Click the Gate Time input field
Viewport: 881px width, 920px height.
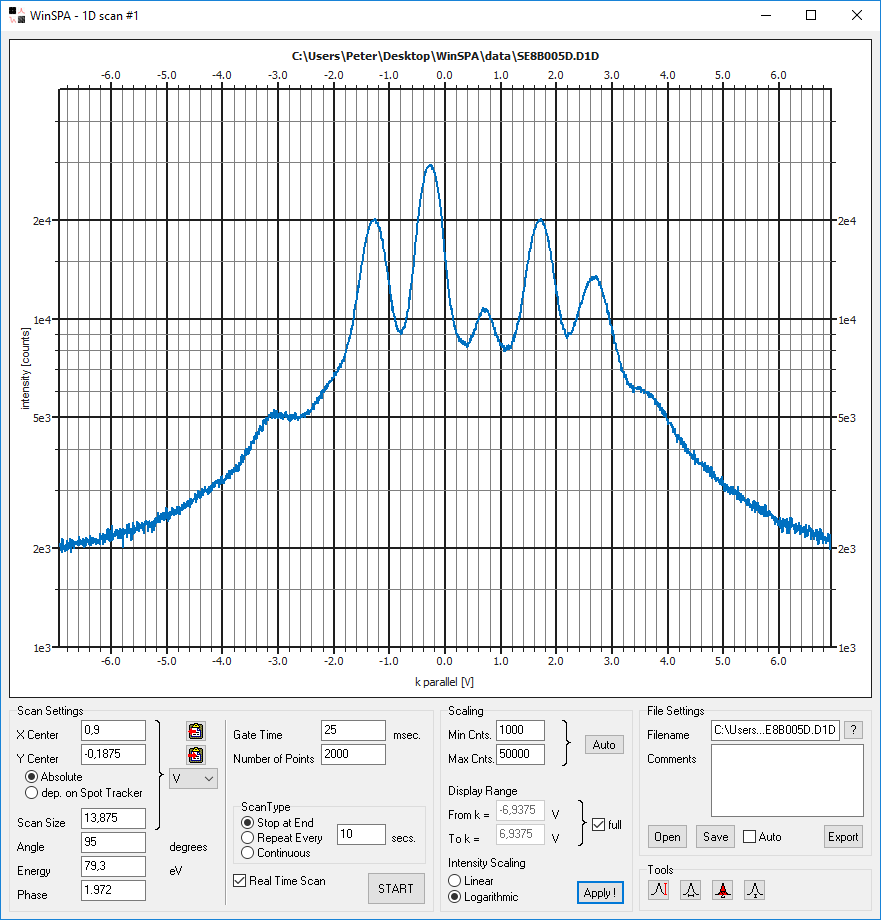click(x=354, y=730)
